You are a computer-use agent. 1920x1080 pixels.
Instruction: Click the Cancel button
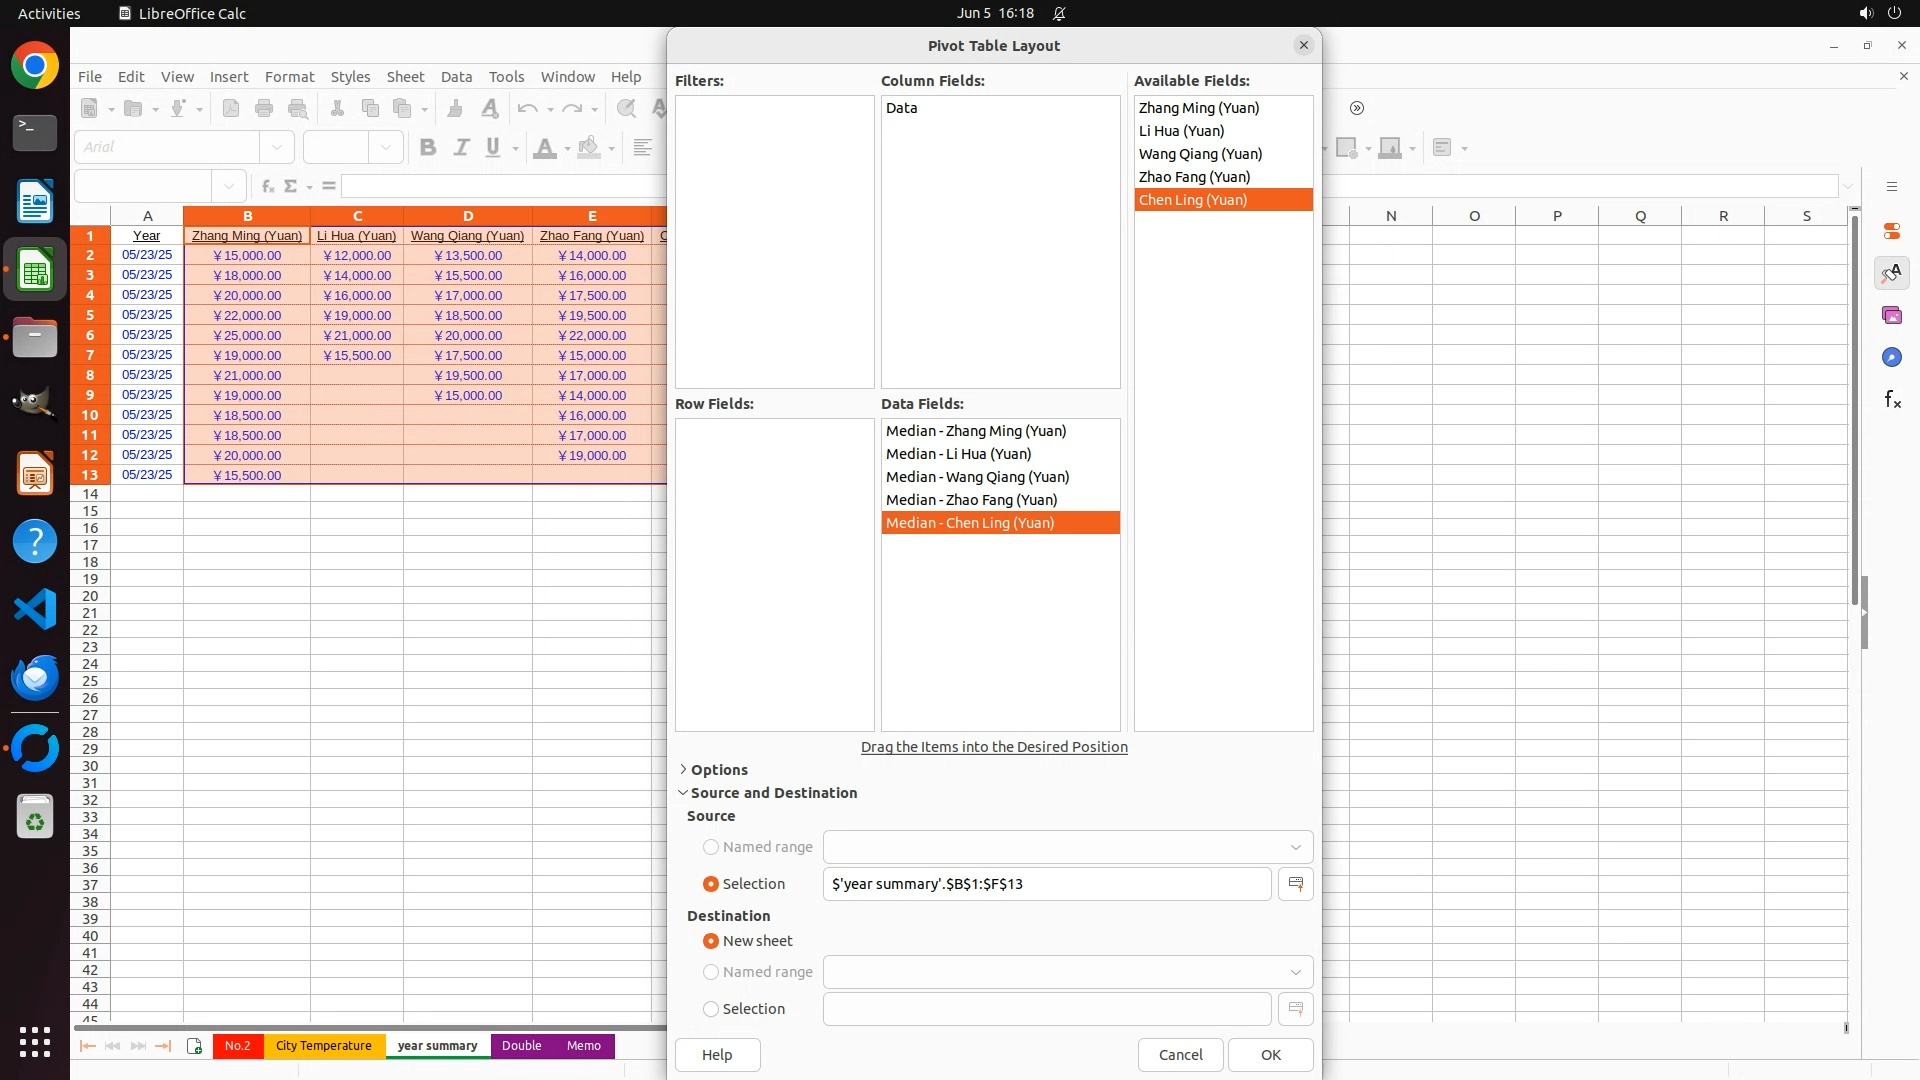(x=1180, y=1055)
